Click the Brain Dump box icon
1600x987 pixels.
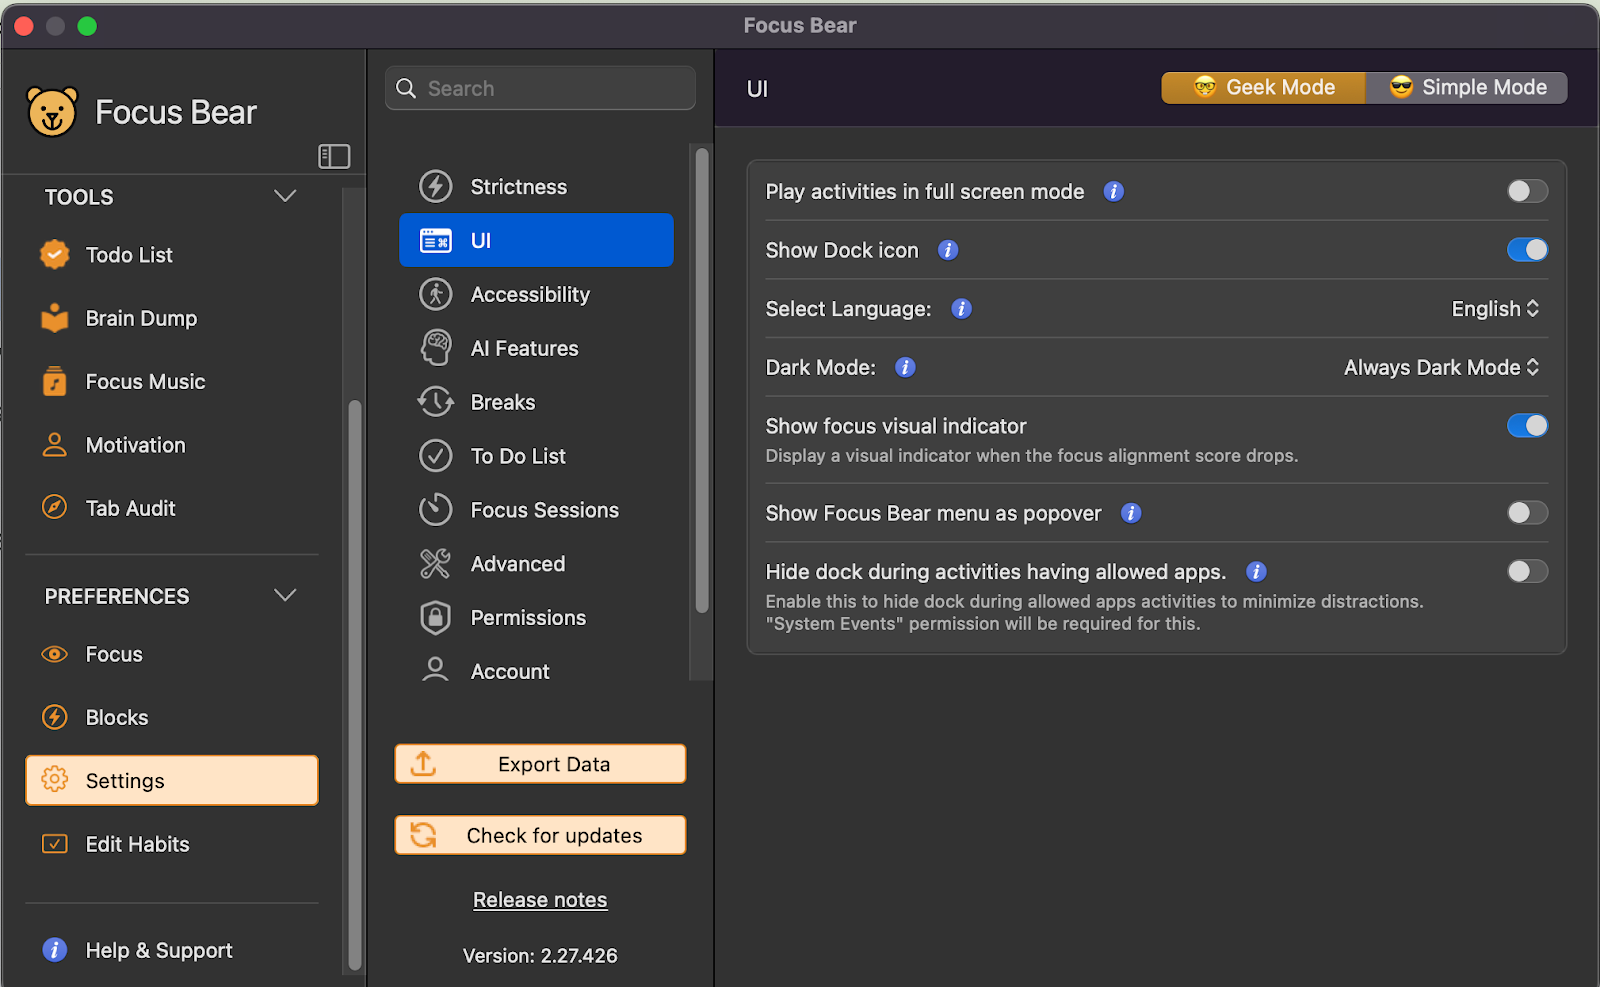(55, 318)
